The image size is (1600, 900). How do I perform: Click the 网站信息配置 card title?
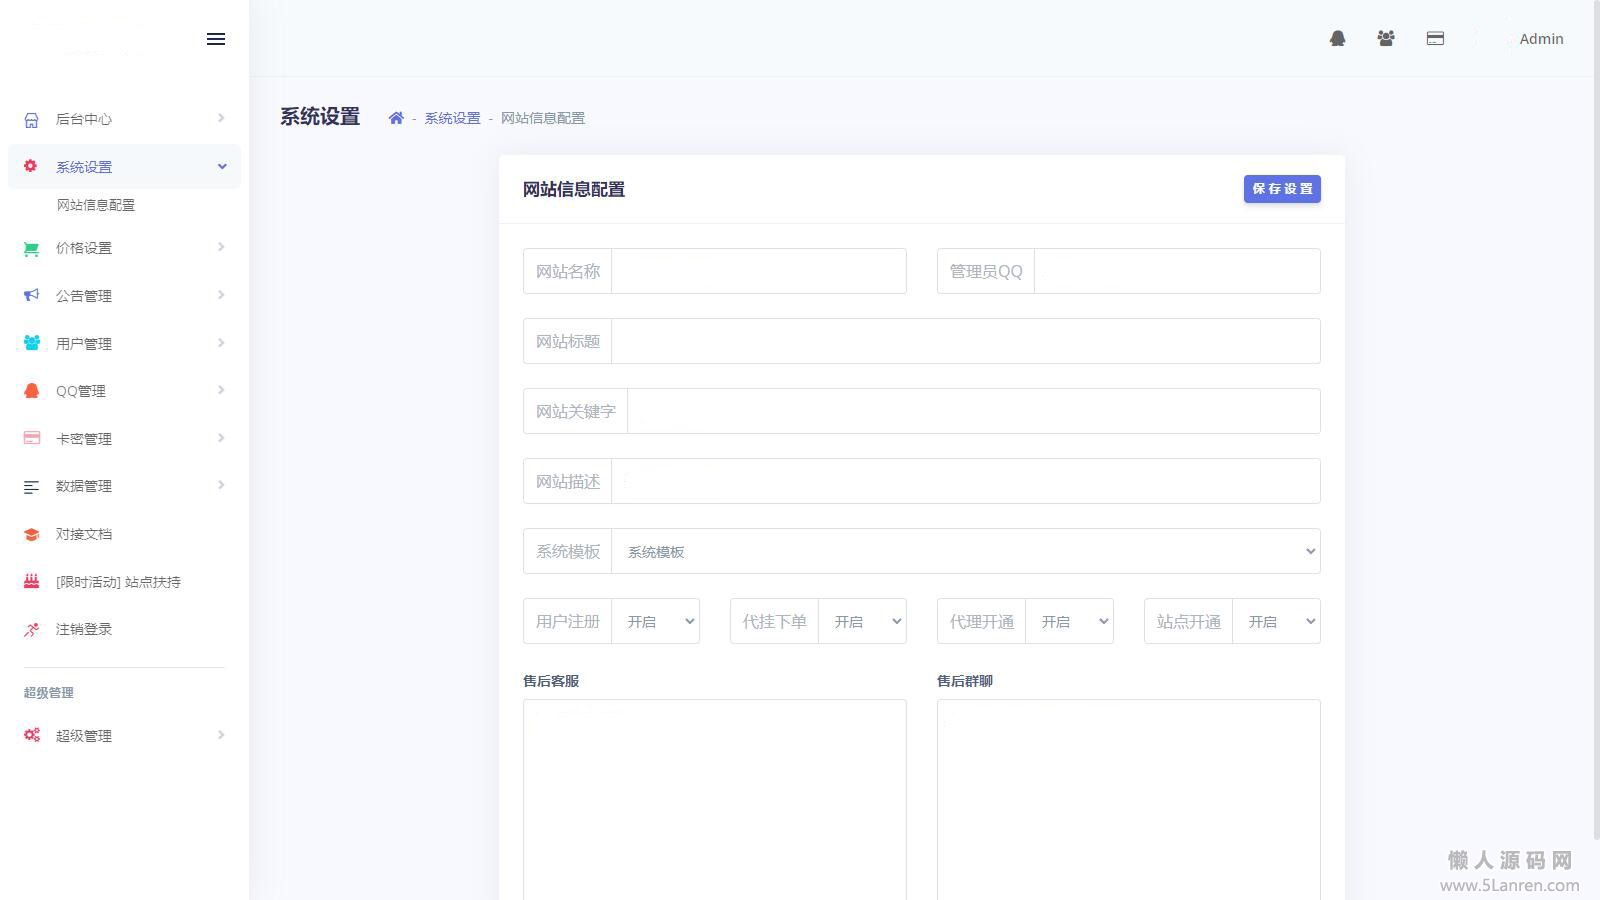click(574, 189)
